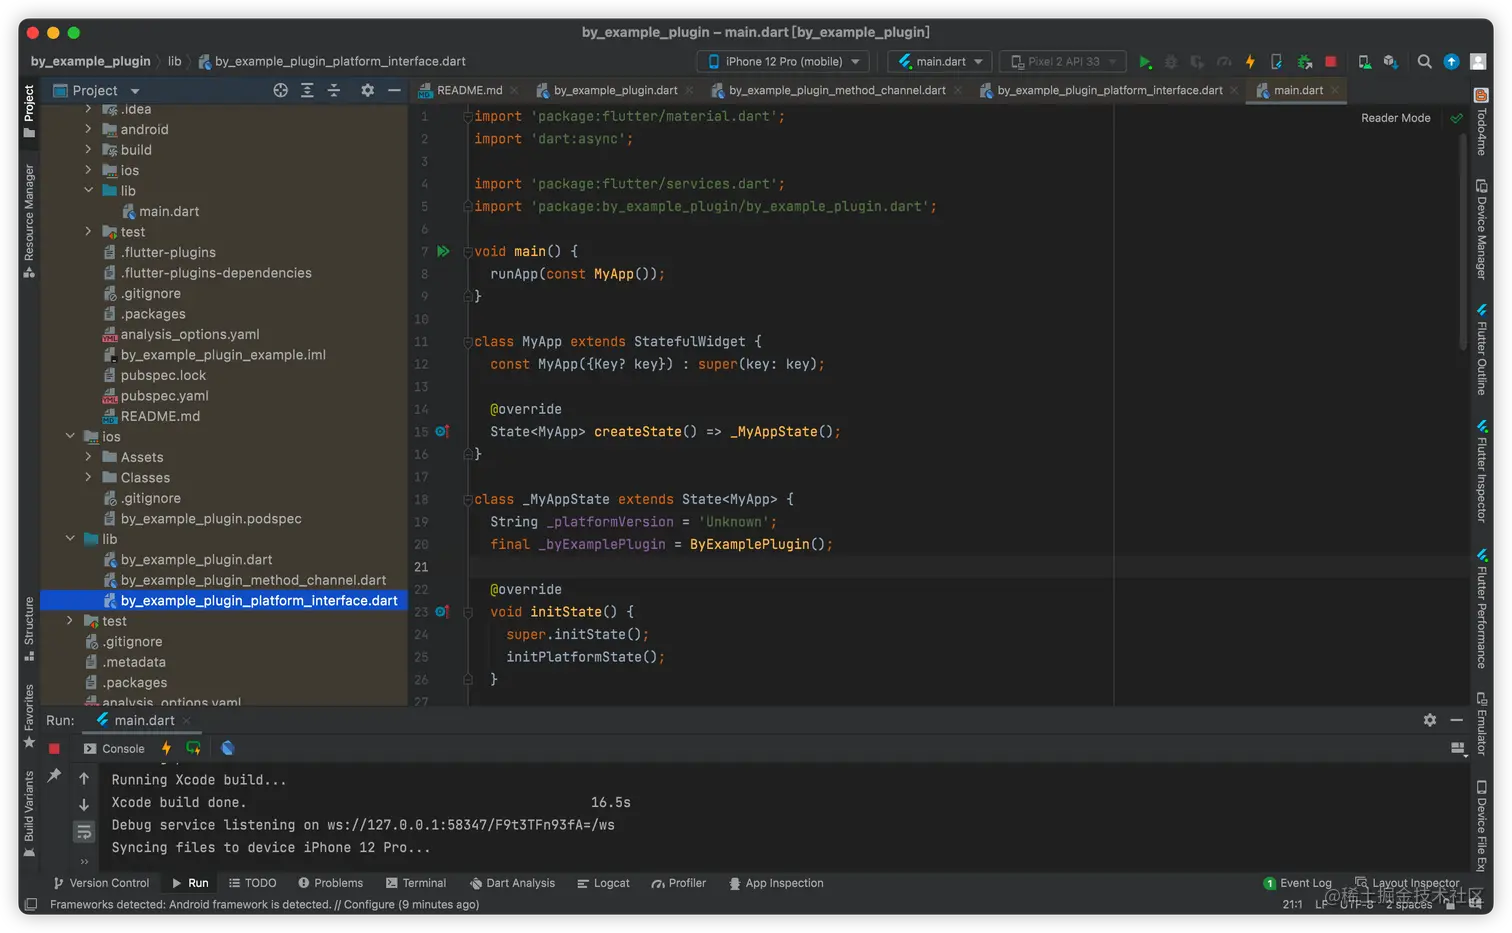The height and width of the screenshot is (933, 1512).
Task: Open the SDK Manager icon with download arrow
Action: [1390, 62]
